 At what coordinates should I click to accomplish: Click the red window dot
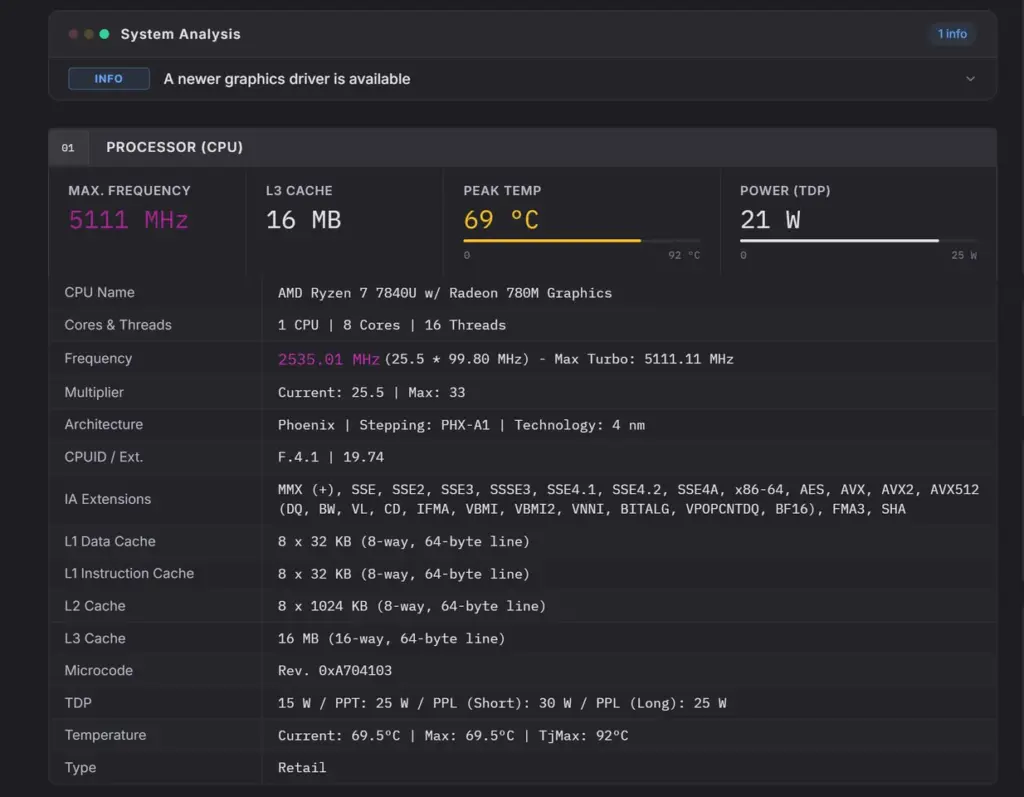pyautogui.click(x=73, y=34)
